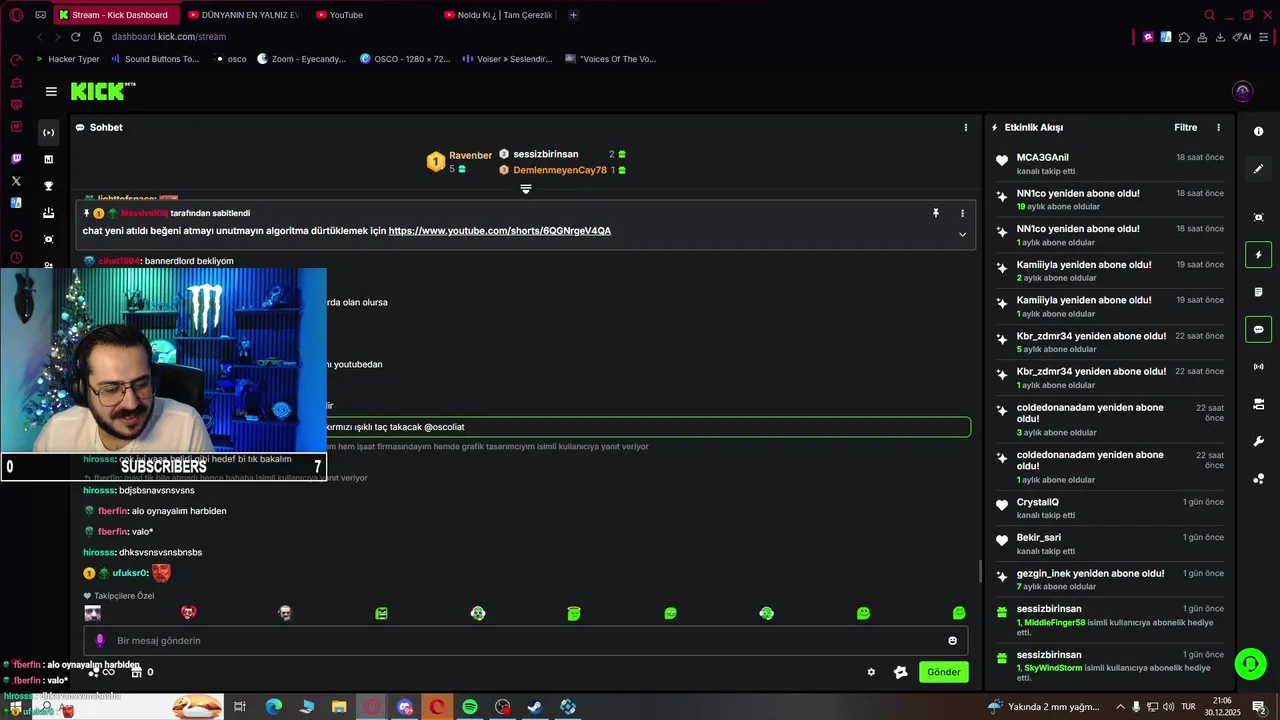The image size is (1280, 720).
Task: Open the pinned message three-dot options
Action: (x=962, y=213)
